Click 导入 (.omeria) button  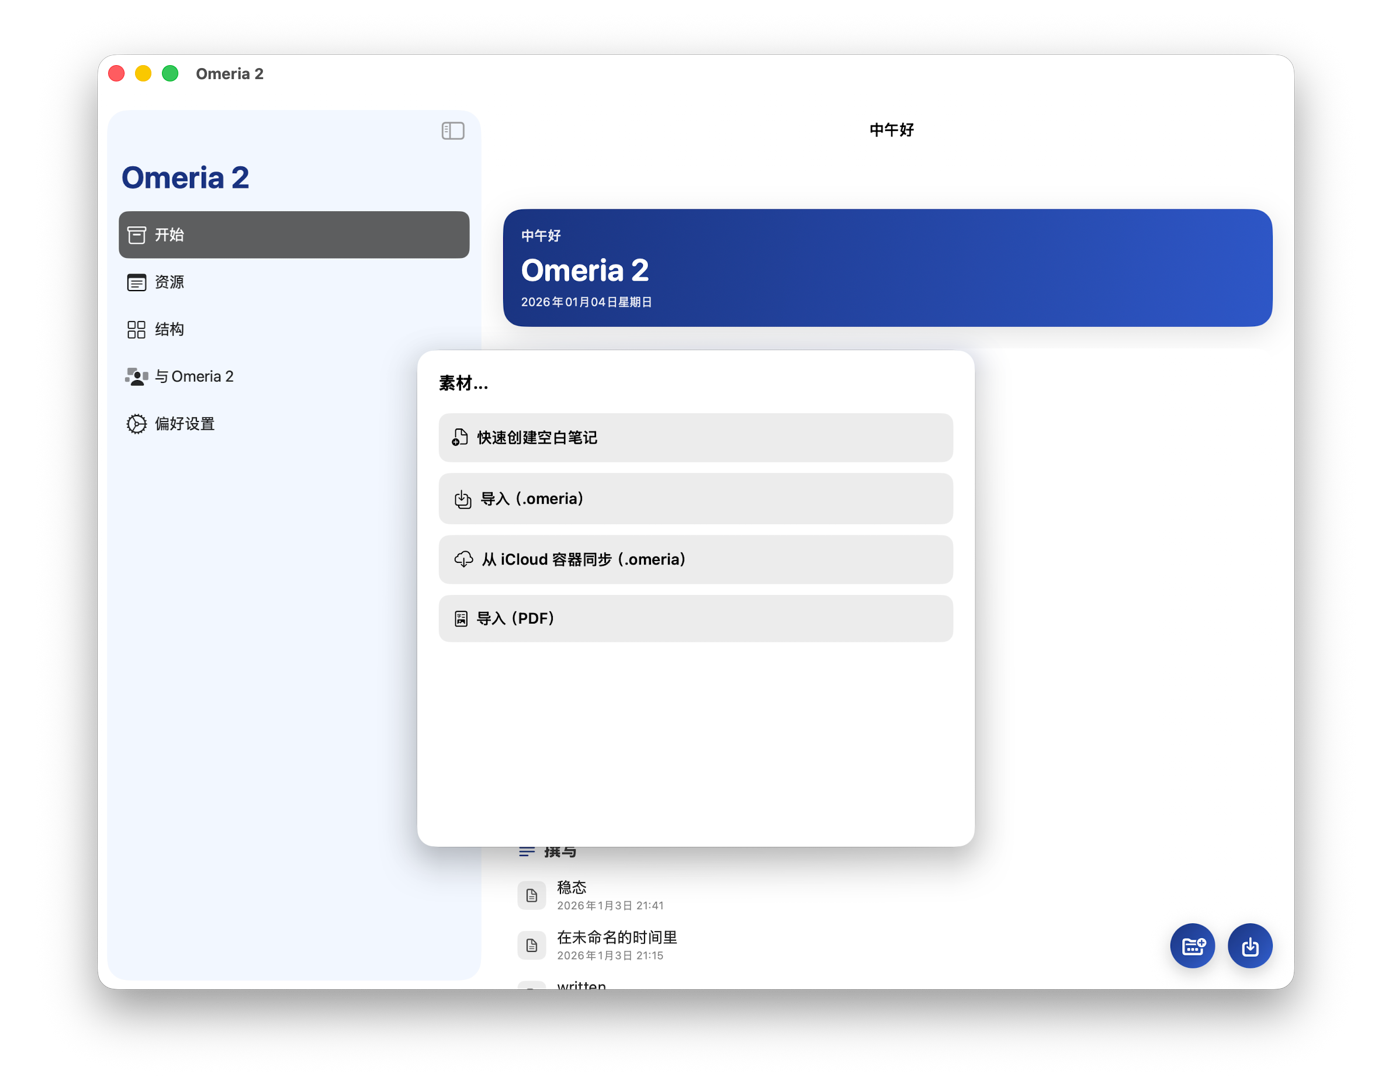[x=695, y=499]
